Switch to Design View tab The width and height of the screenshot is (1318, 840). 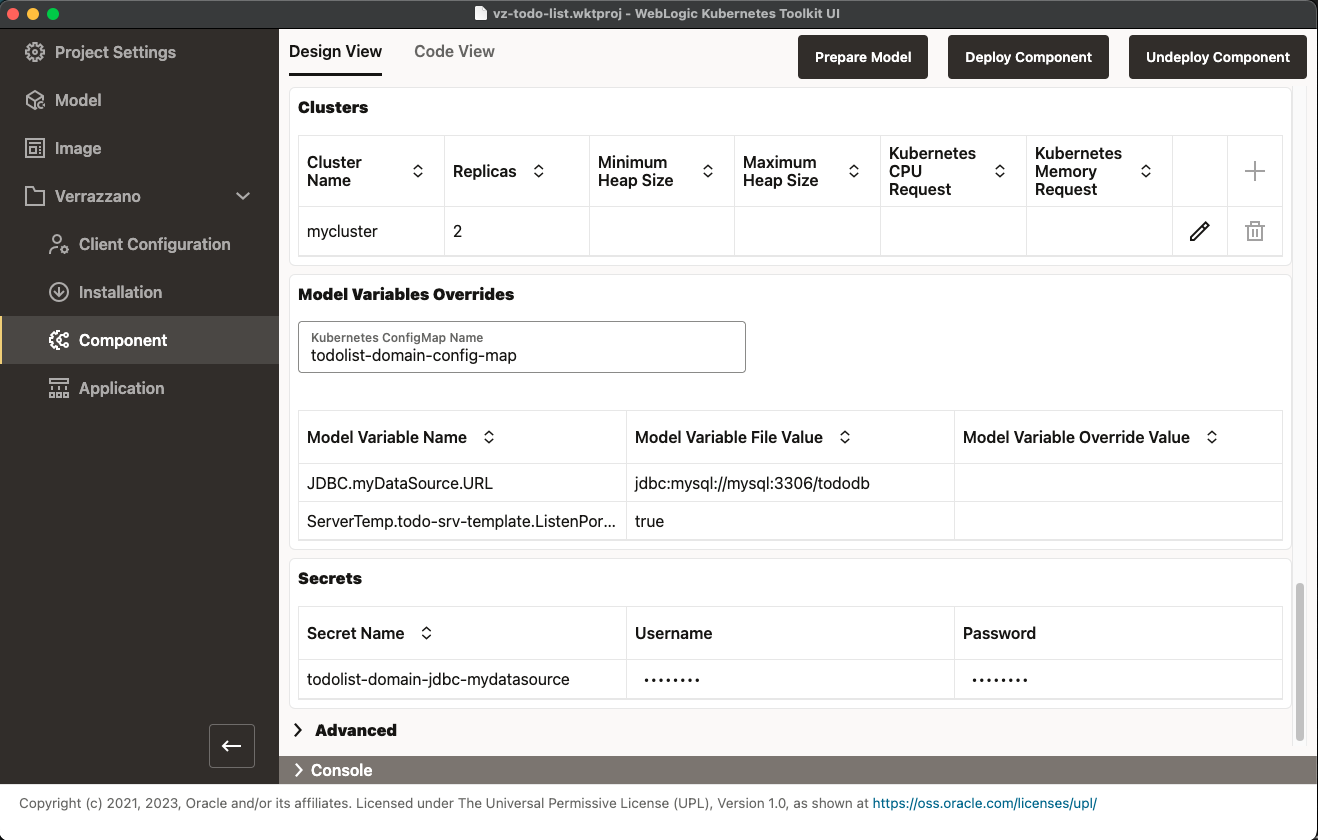pos(335,52)
